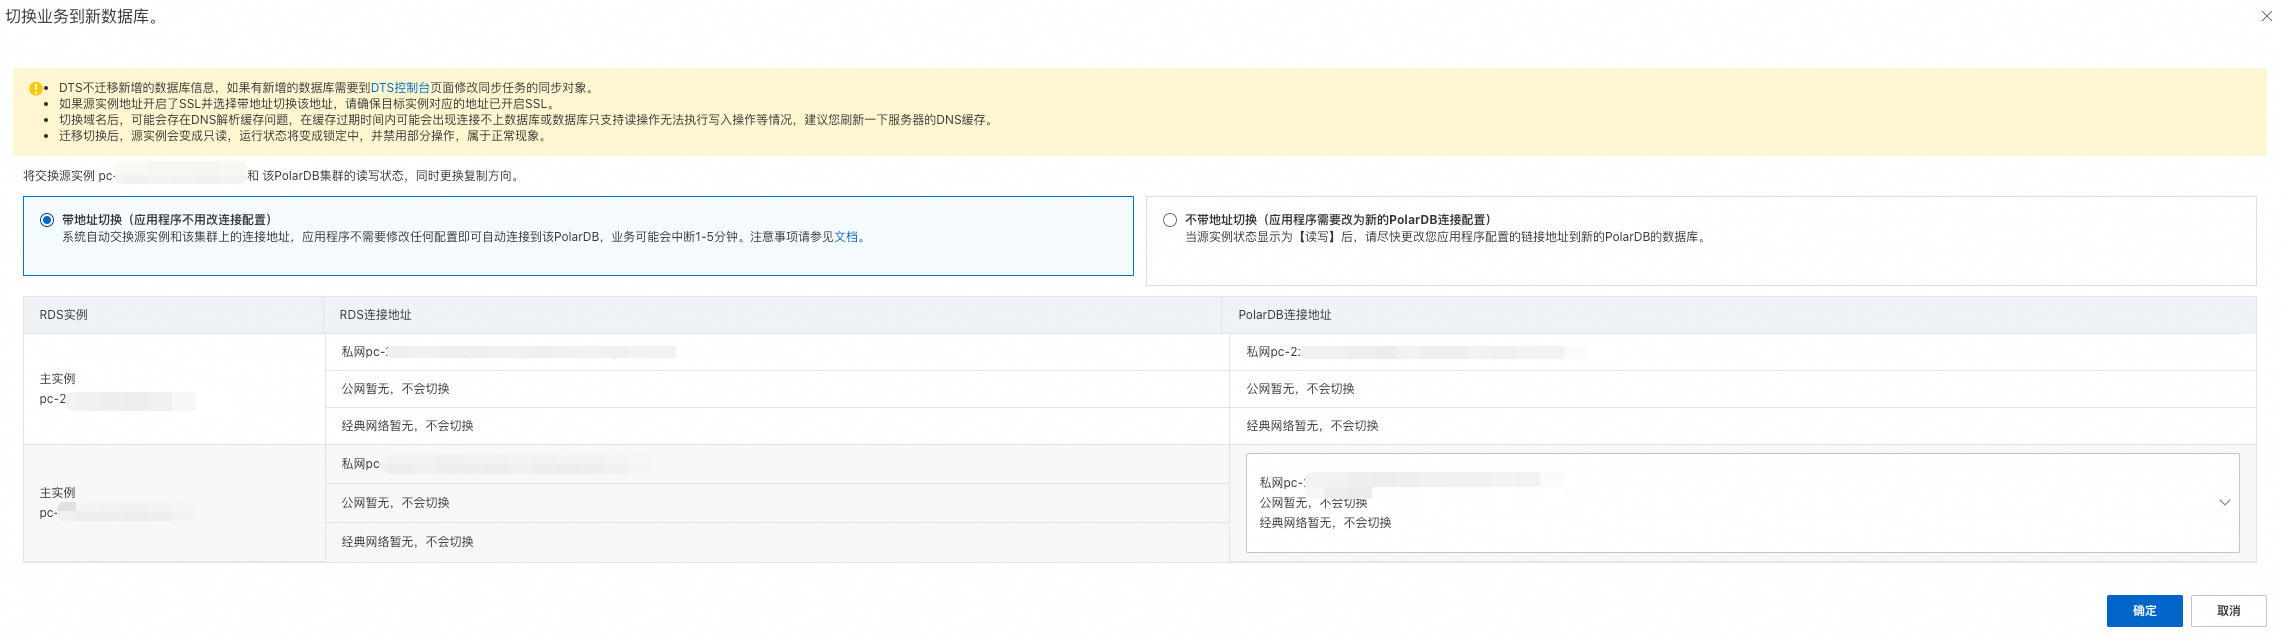Open the DTS控制台 link

pyautogui.click(x=400, y=88)
